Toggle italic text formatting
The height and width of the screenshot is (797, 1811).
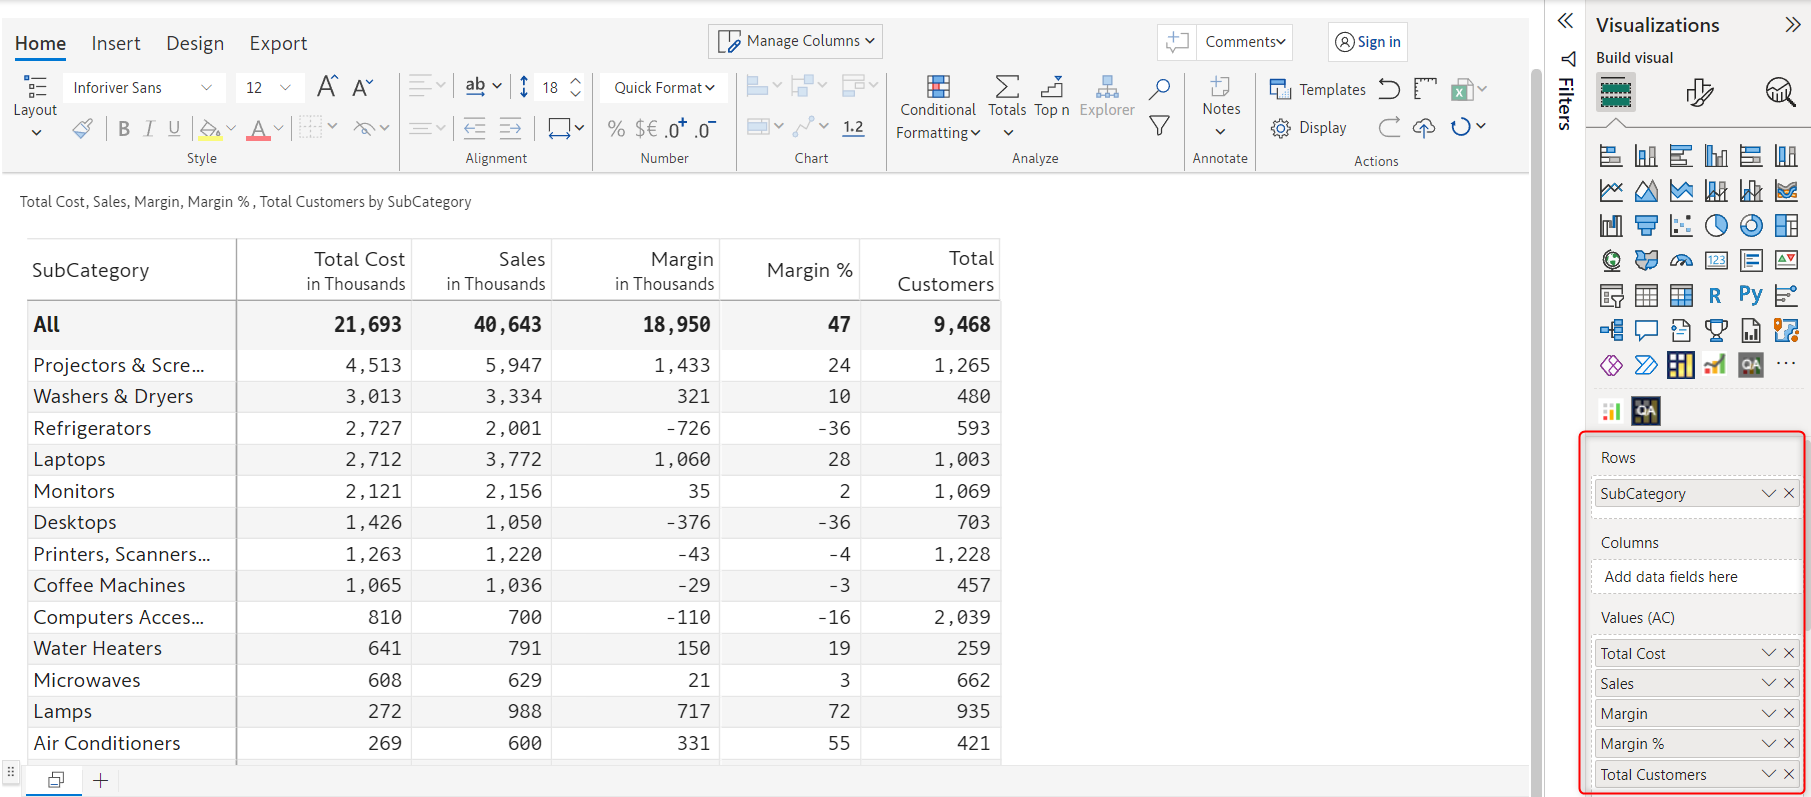(149, 128)
